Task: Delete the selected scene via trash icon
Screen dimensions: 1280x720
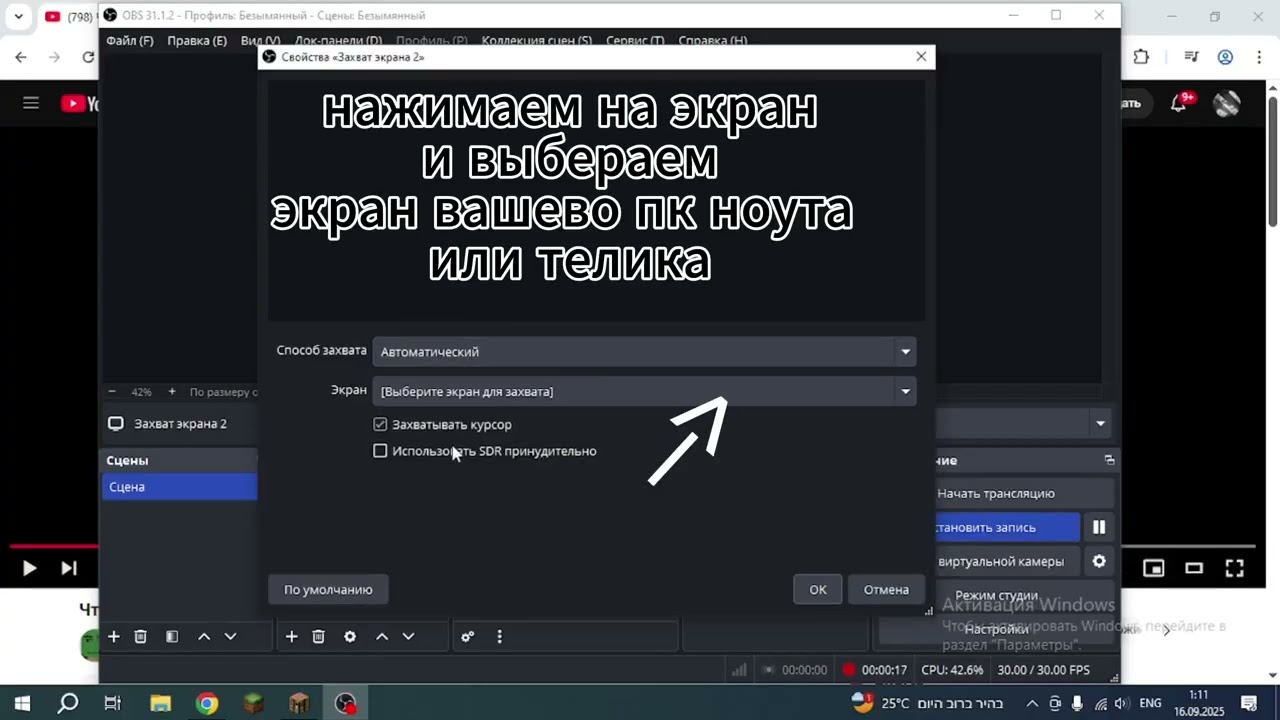Action: point(141,636)
